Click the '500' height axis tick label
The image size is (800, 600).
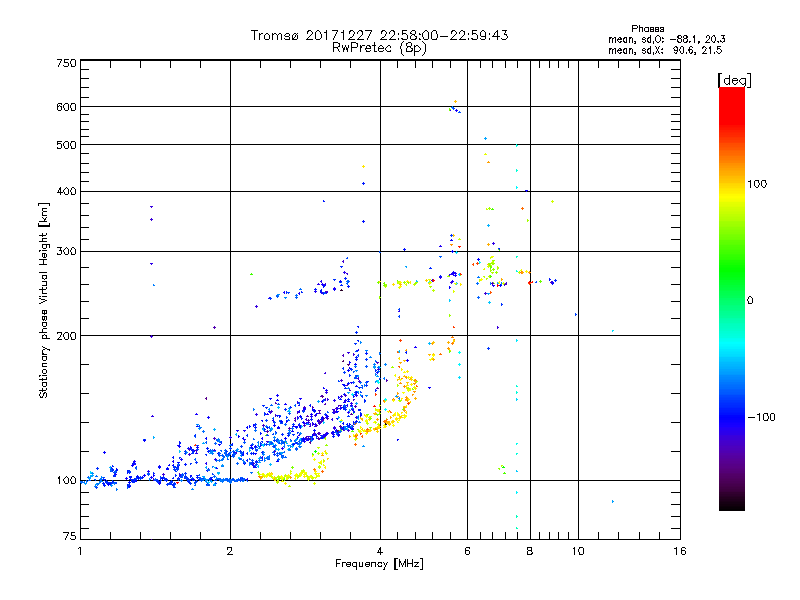click(66, 145)
